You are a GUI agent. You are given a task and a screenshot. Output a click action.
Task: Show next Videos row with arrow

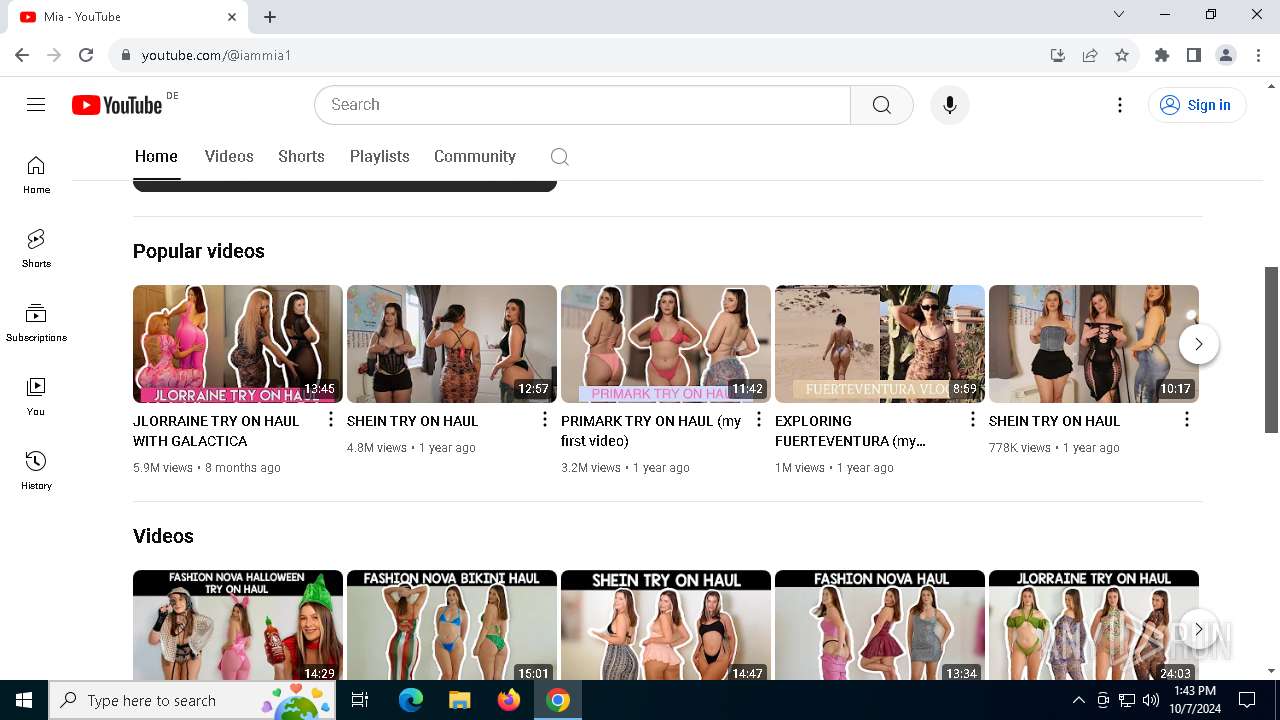coord(1198,629)
